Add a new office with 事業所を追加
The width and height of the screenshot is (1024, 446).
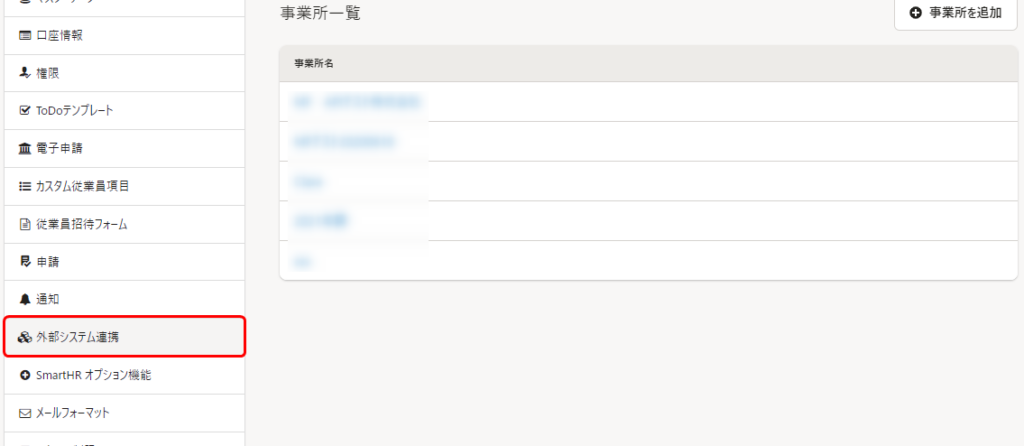point(955,14)
